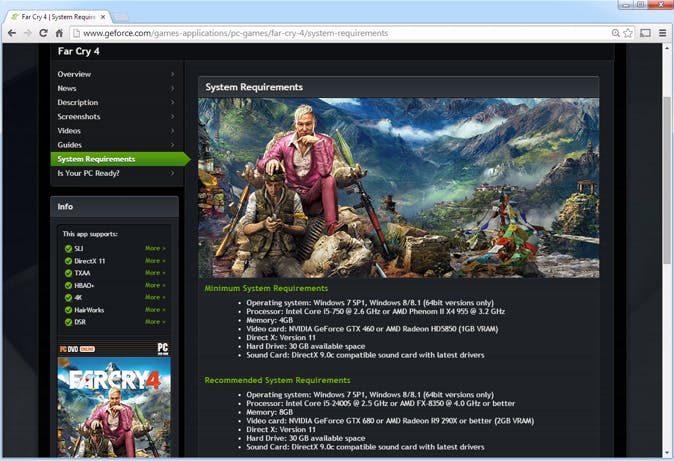
Task: Click the Far Cry 4 page title
Action: [x=79, y=51]
